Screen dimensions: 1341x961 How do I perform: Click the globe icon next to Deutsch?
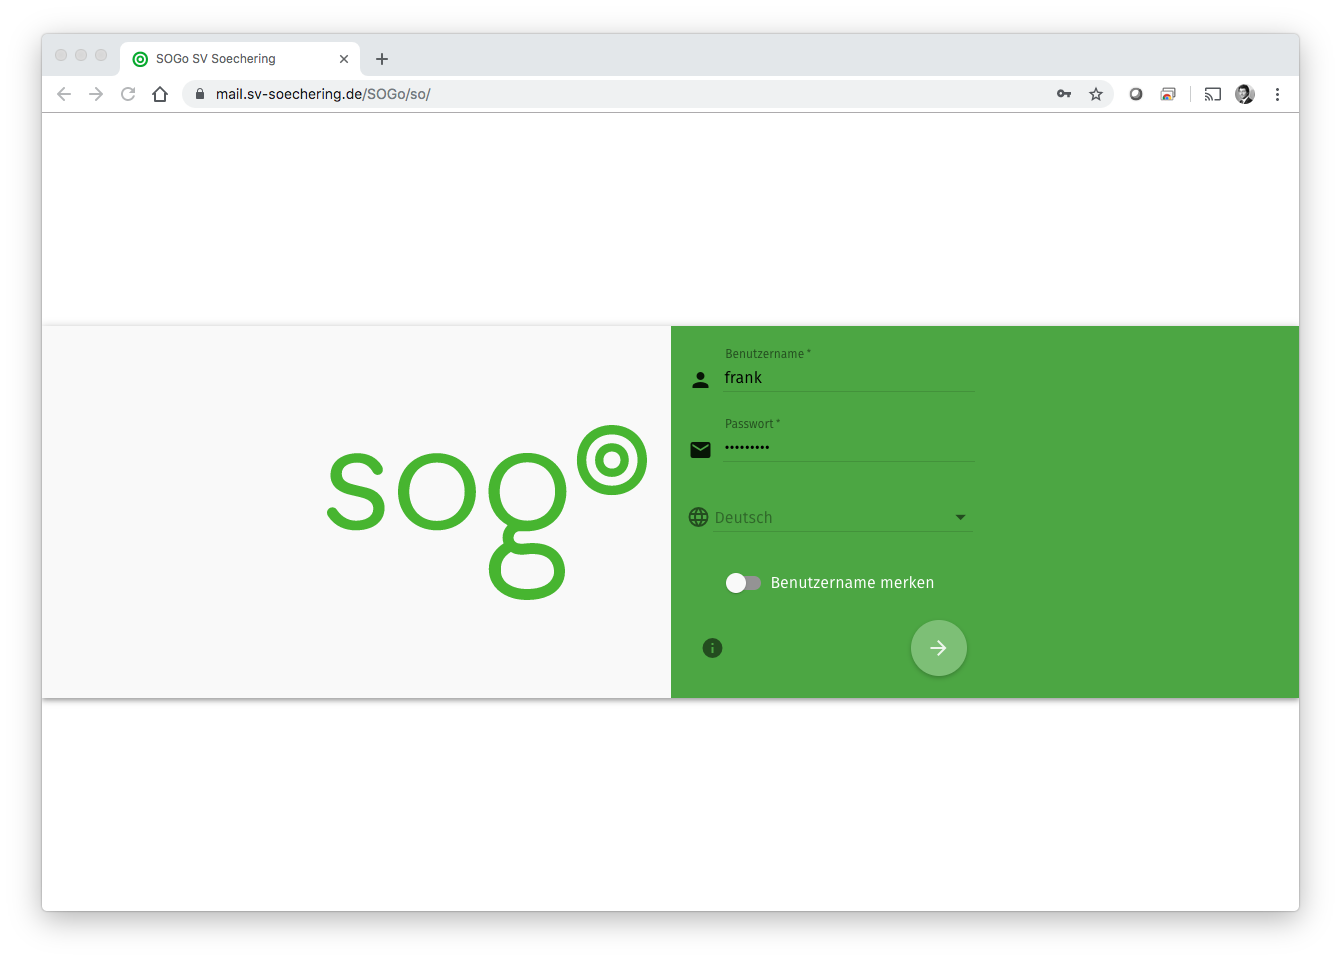tap(698, 517)
